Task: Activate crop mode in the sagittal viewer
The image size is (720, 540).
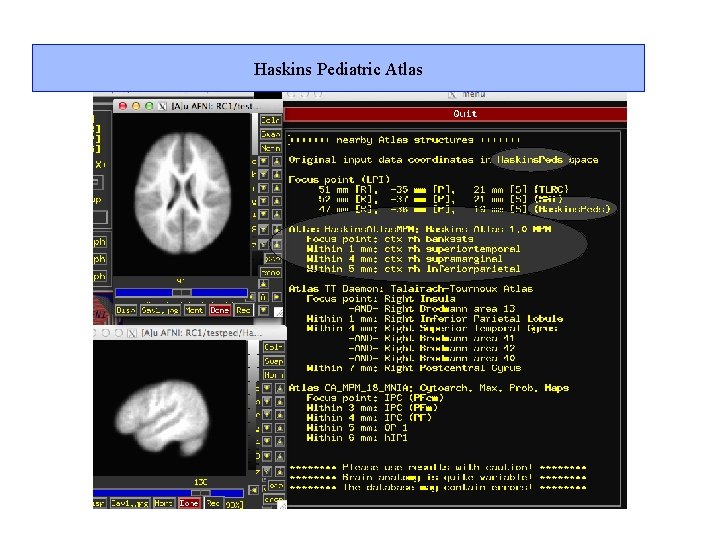Action: [274, 499]
